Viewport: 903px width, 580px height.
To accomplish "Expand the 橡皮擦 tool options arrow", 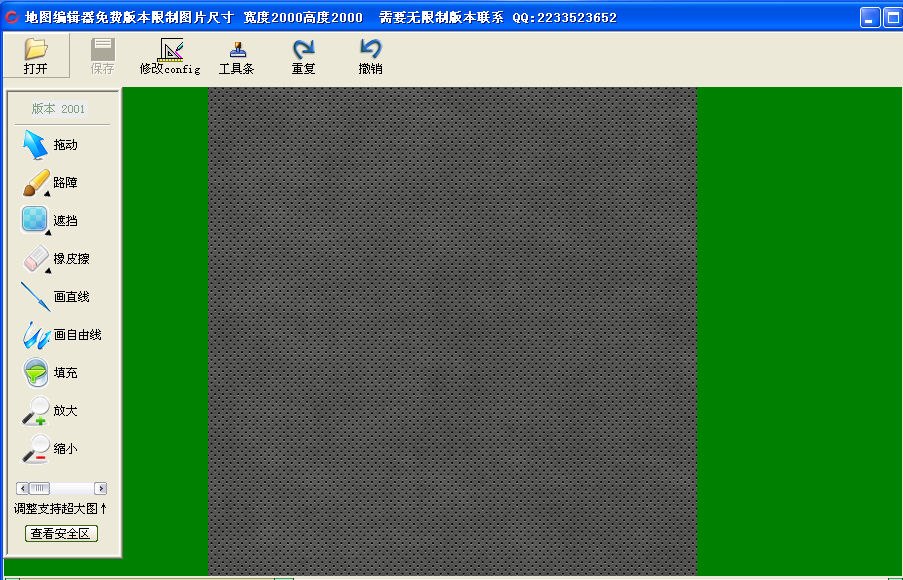I will pyautogui.click(x=48, y=271).
